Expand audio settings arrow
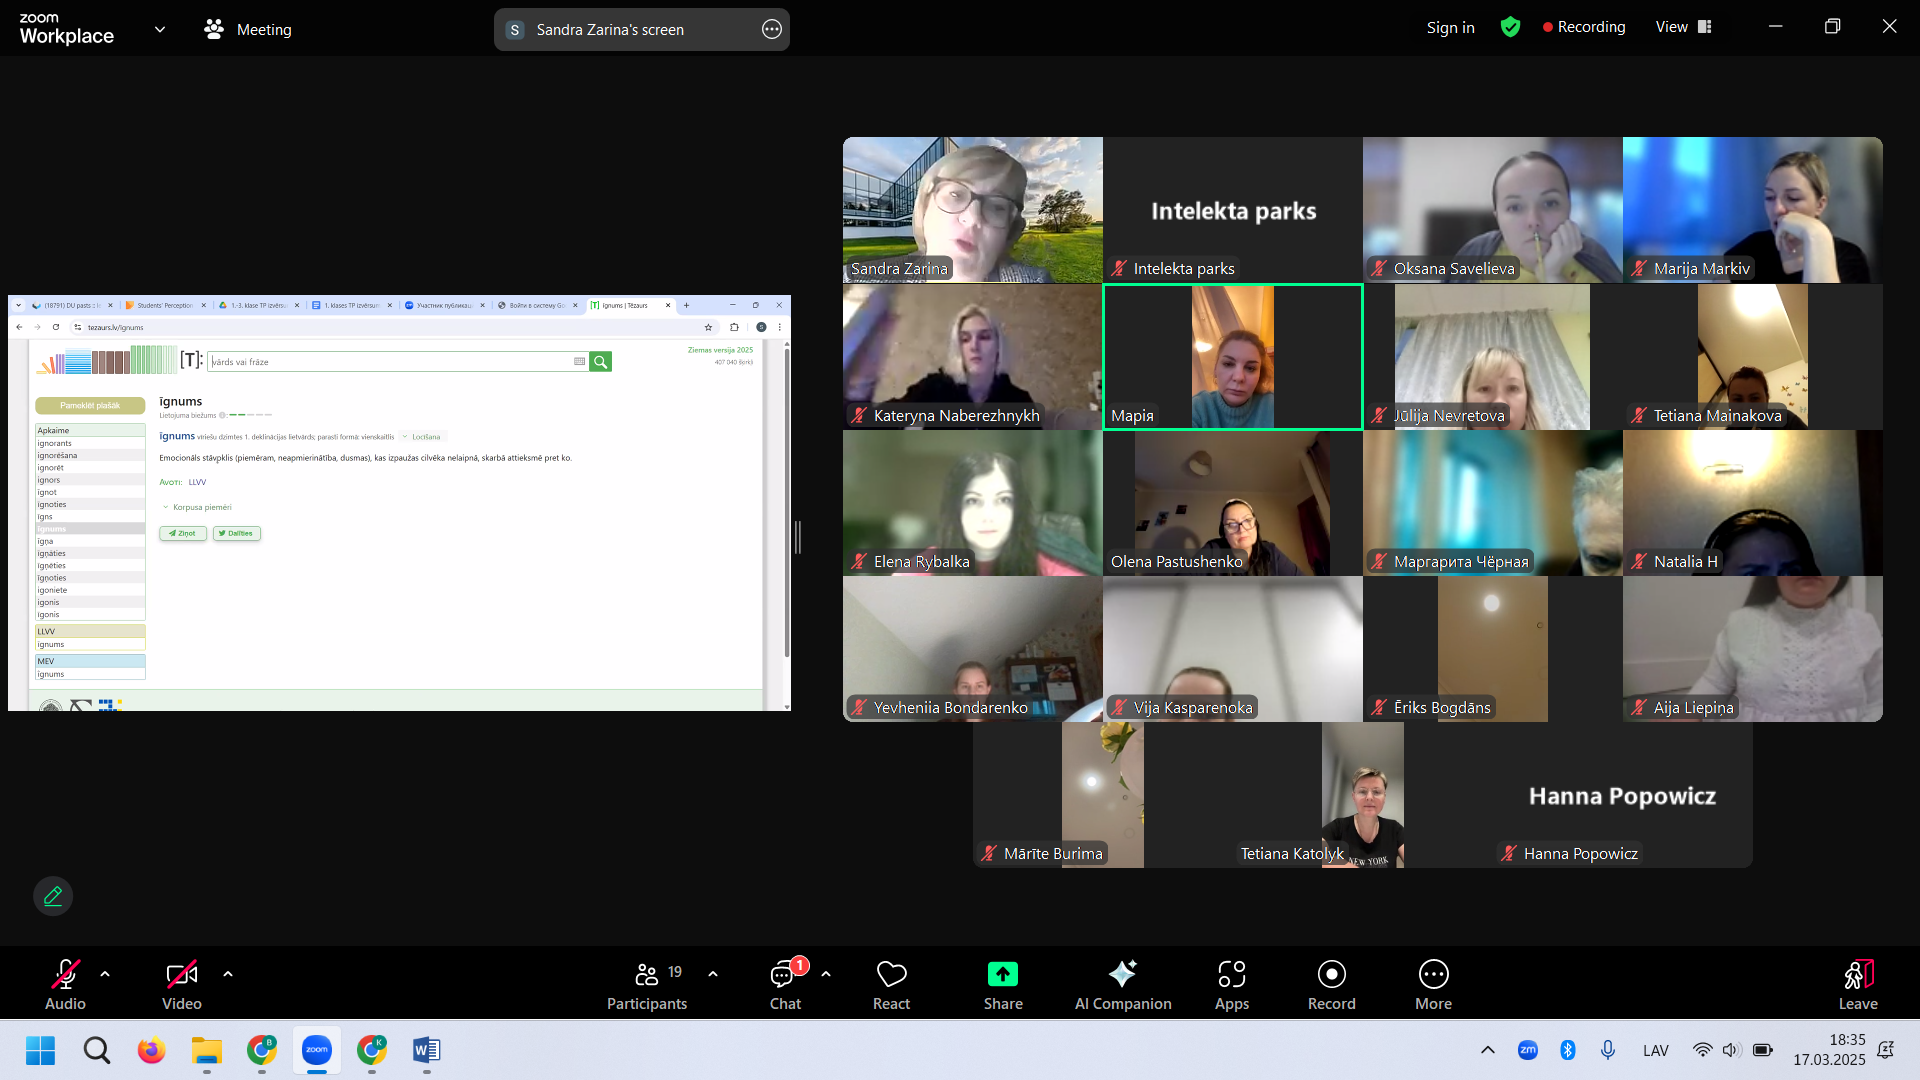 tap(105, 973)
